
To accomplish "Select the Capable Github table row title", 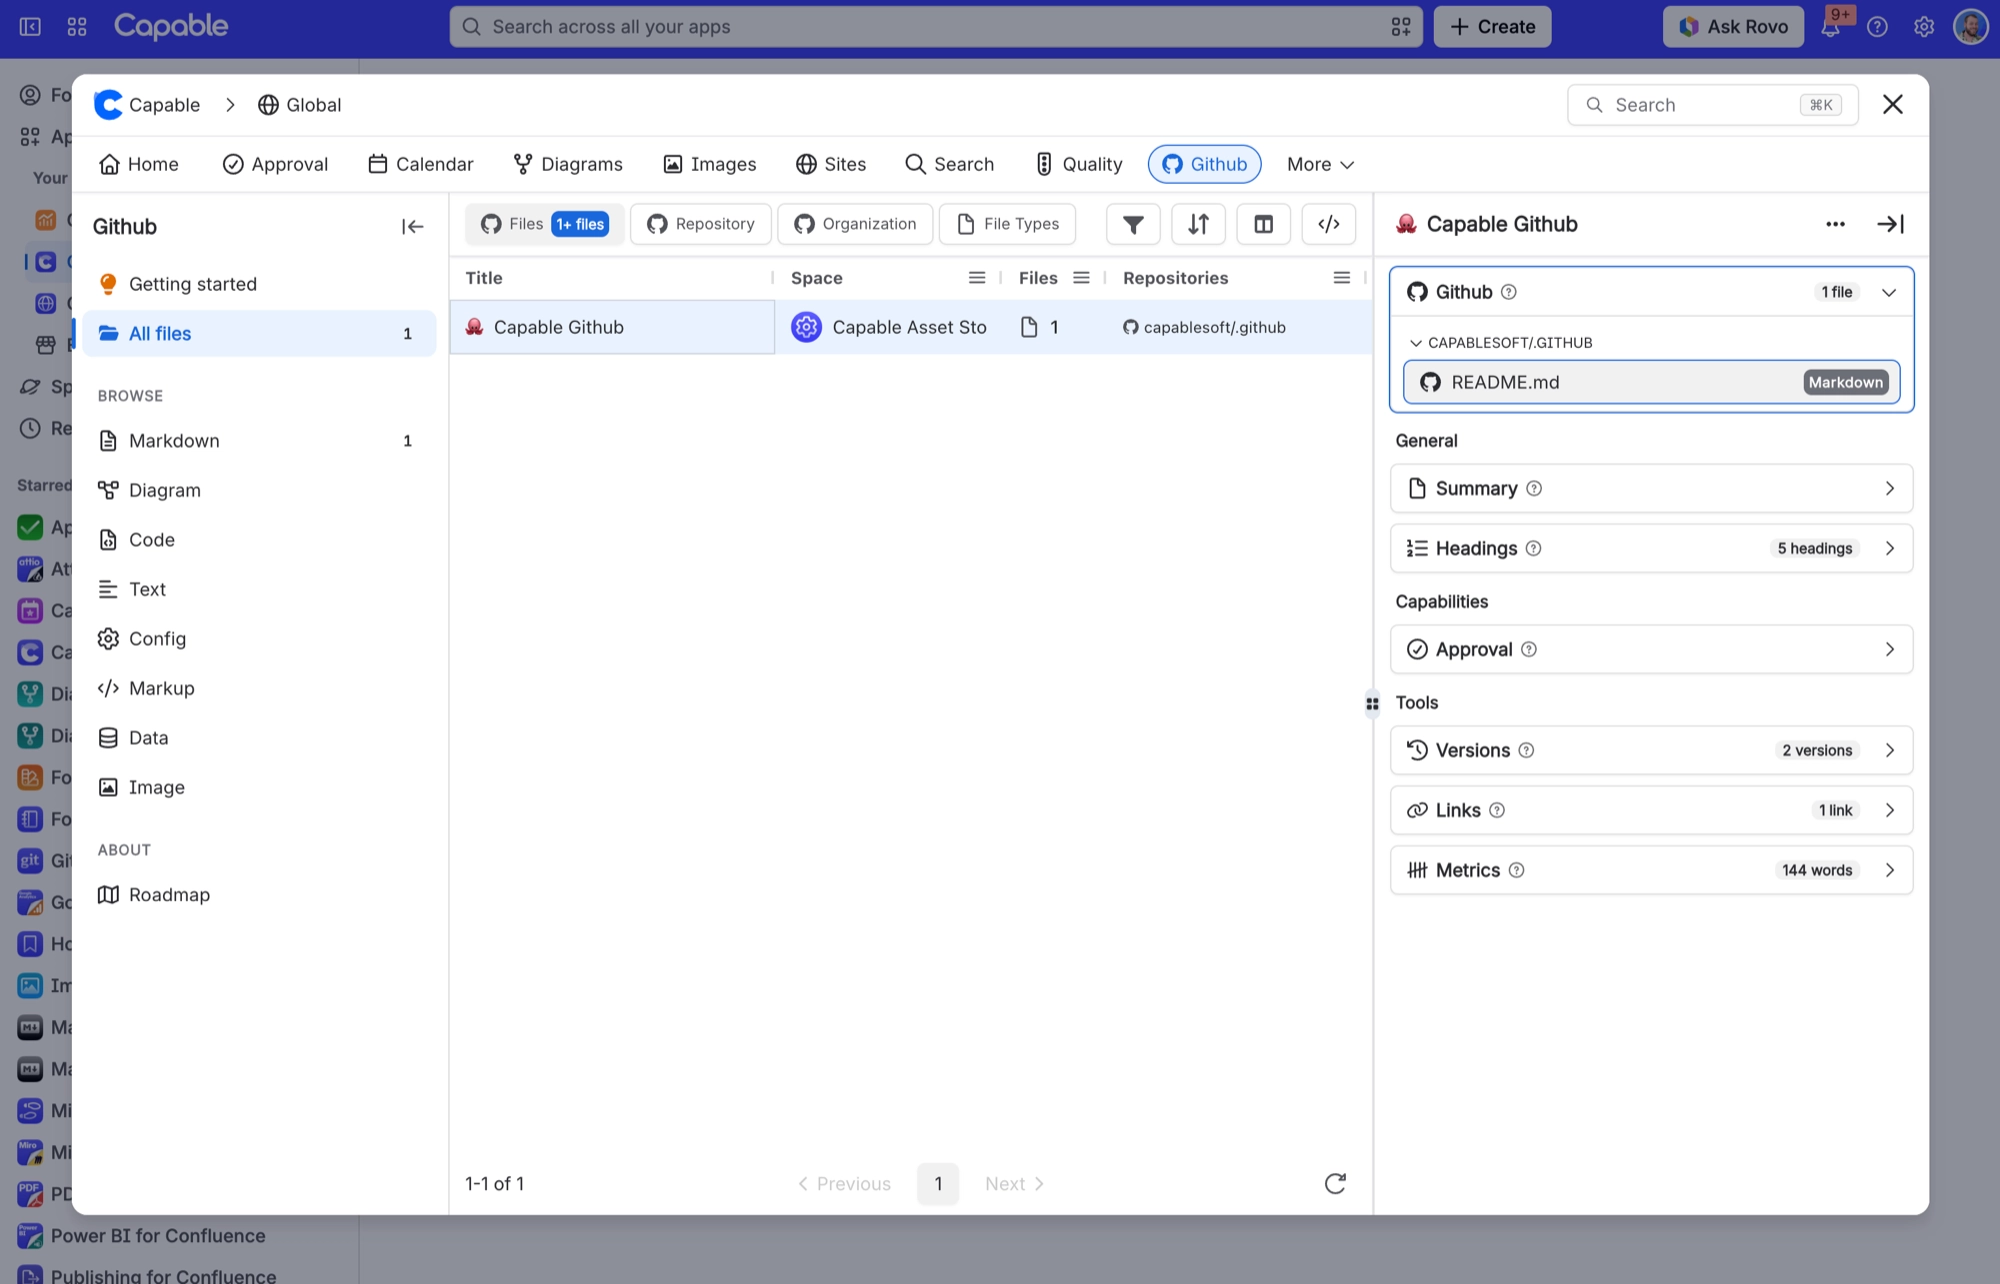I will [612, 327].
